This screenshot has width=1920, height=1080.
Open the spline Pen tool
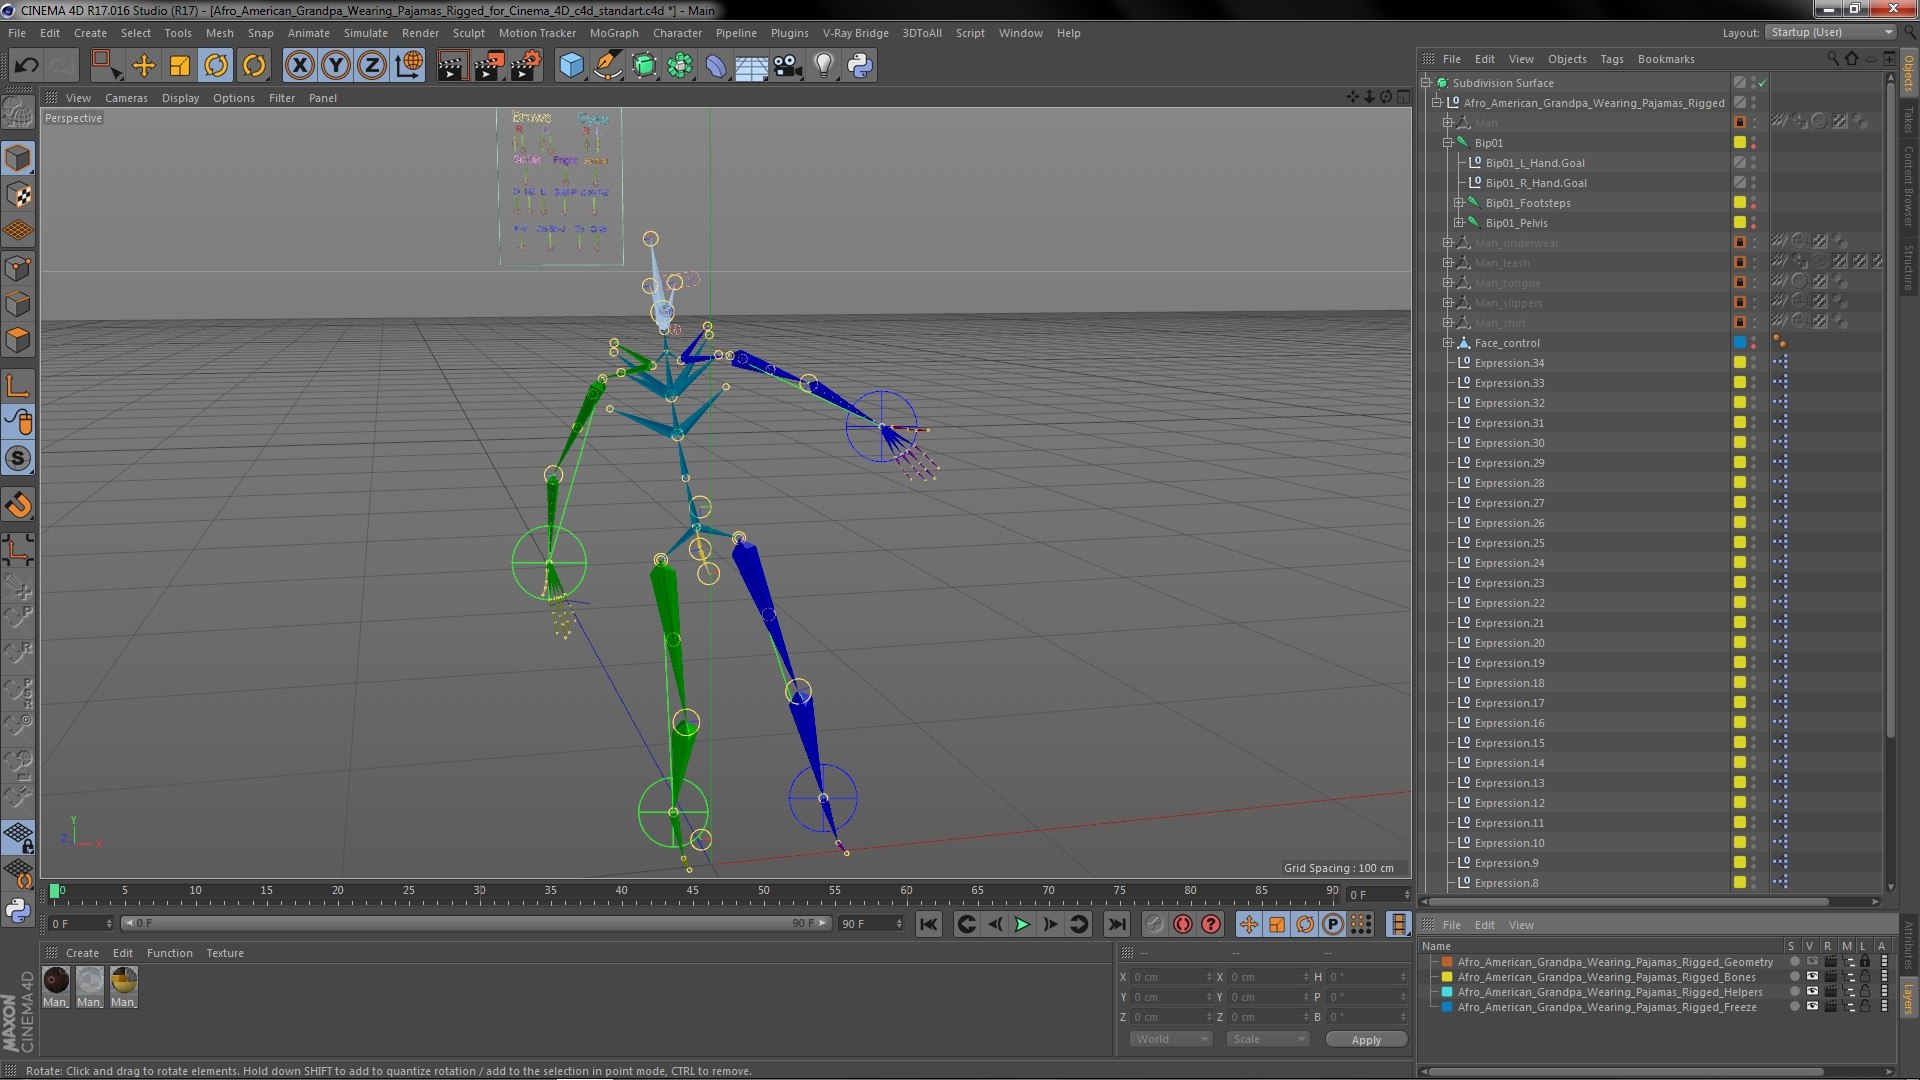tap(607, 66)
